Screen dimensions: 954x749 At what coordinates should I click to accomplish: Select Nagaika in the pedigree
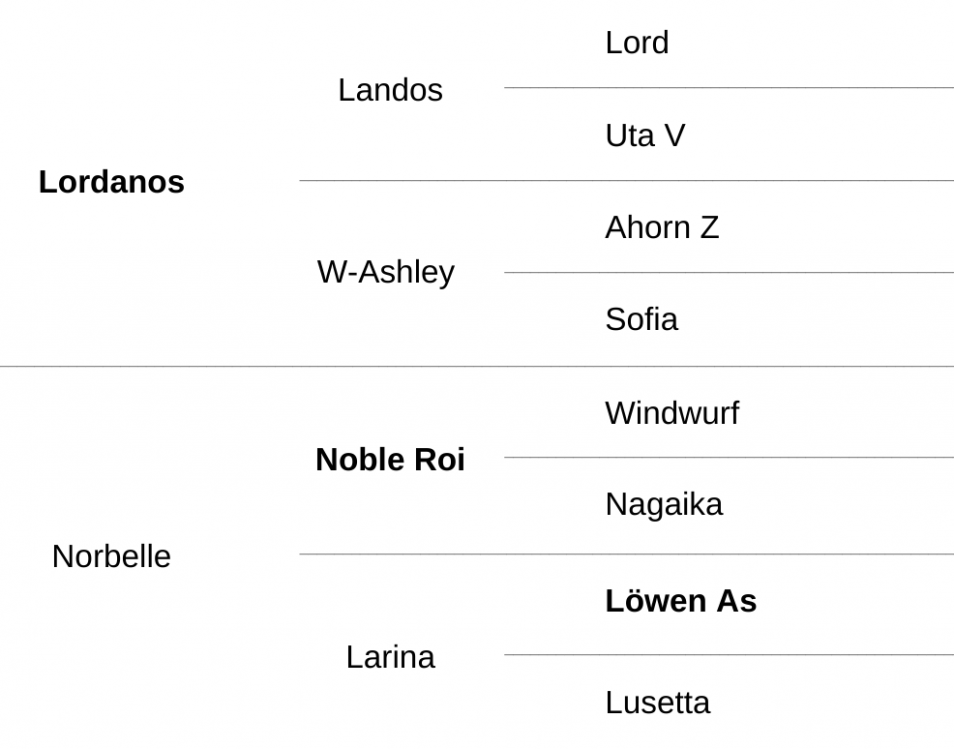[x=664, y=505]
